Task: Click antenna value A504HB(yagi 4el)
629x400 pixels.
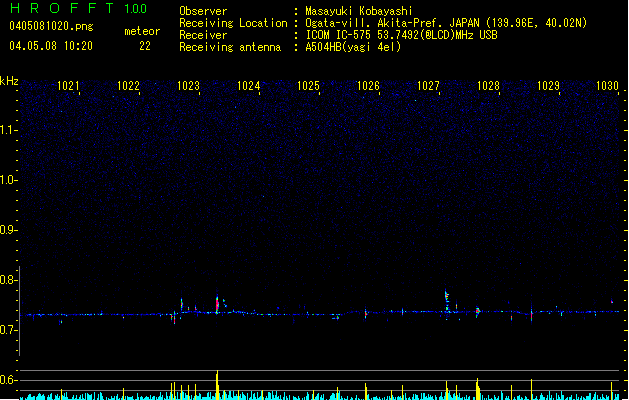Action: tap(353, 47)
